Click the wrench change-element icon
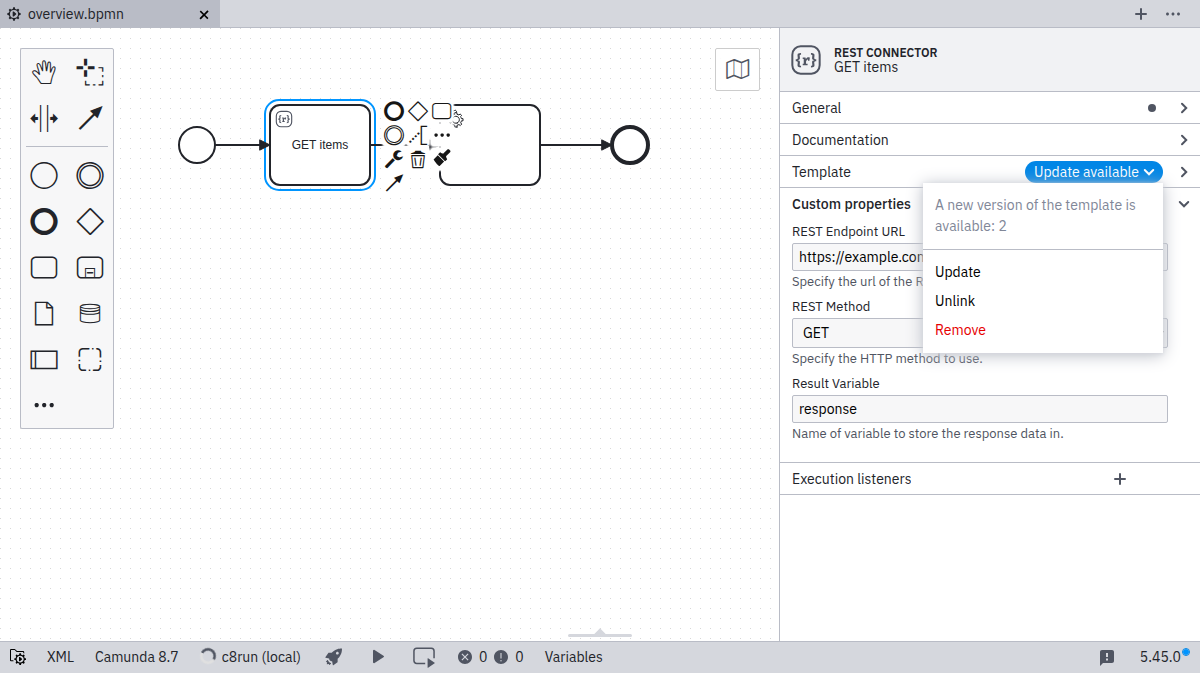 click(394, 159)
